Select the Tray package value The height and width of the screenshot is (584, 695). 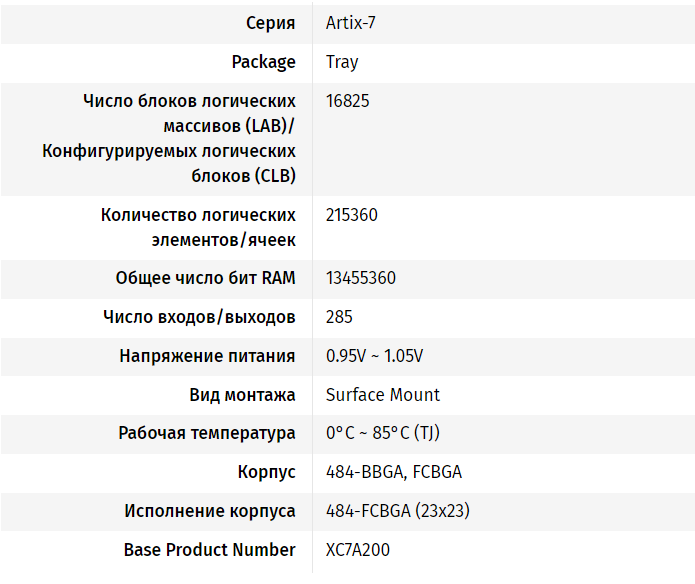(x=342, y=62)
